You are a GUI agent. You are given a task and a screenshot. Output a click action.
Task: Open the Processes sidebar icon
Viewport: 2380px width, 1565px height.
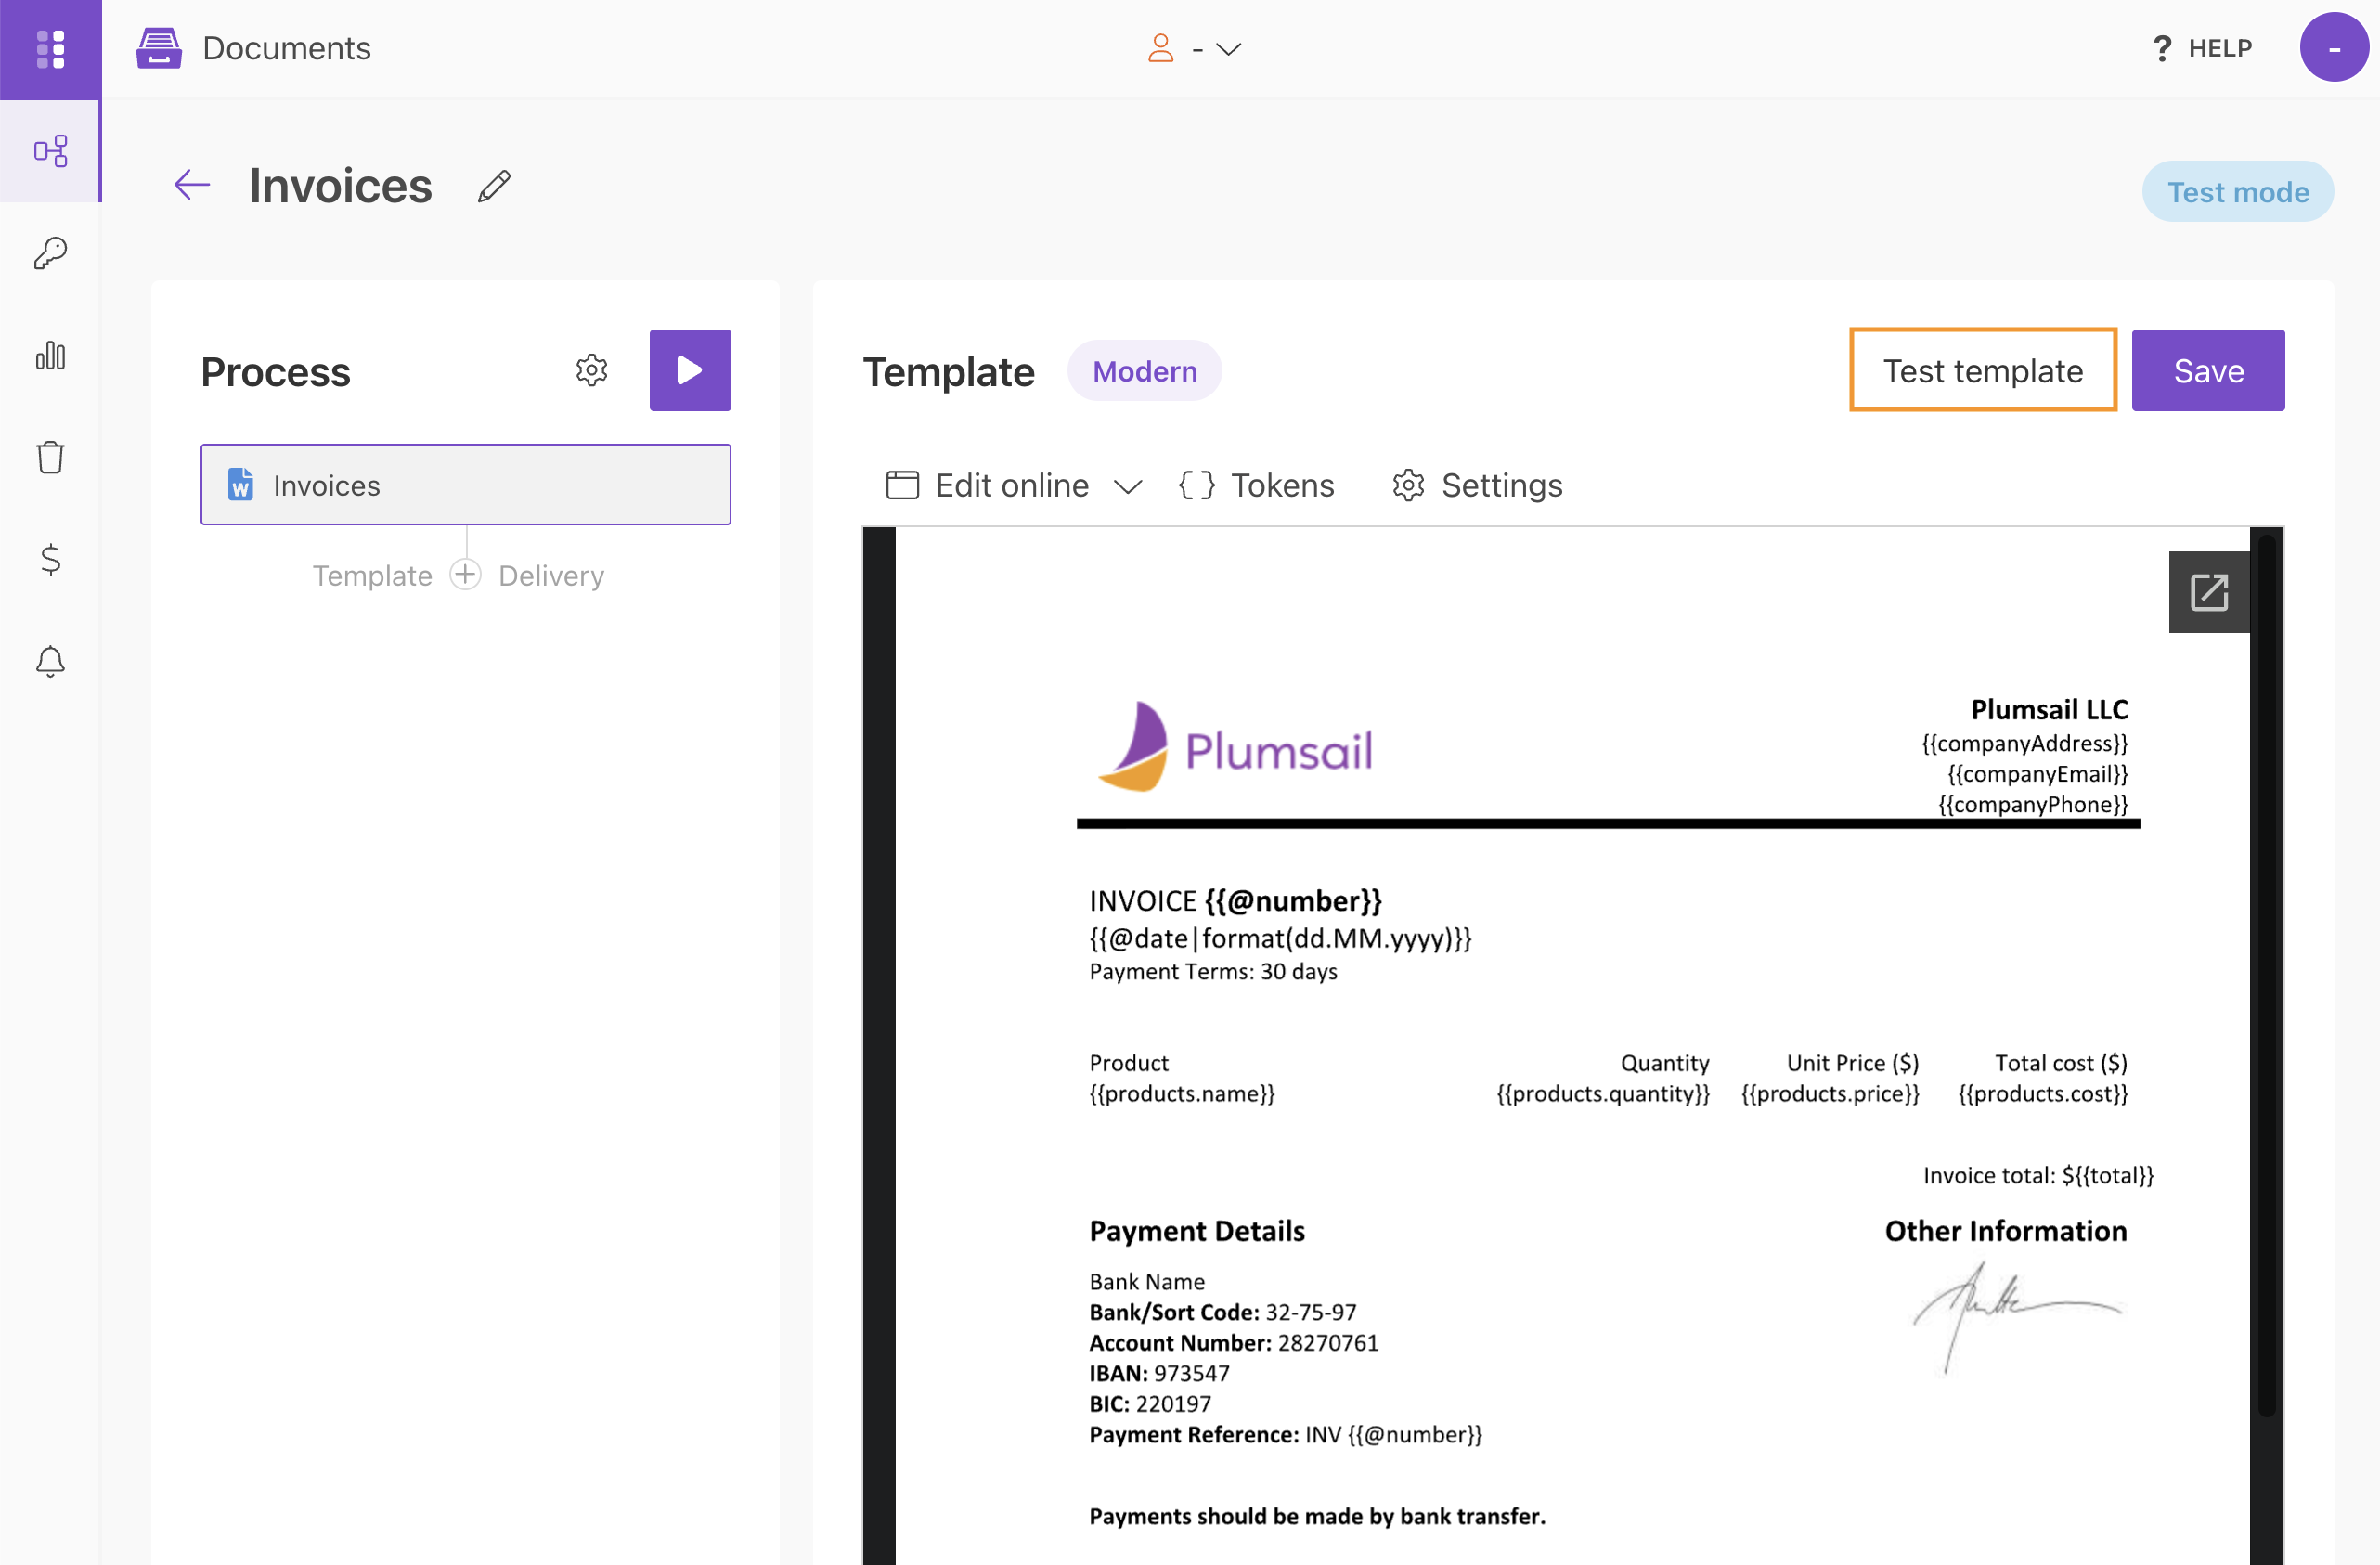tap(50, 151)
